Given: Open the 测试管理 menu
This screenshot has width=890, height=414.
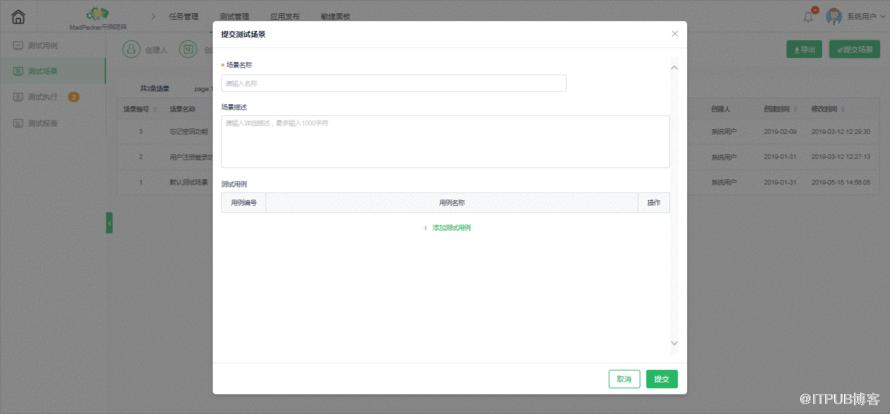Looking at the screenshot, I should pyautogui.click(x=234, y=16).
